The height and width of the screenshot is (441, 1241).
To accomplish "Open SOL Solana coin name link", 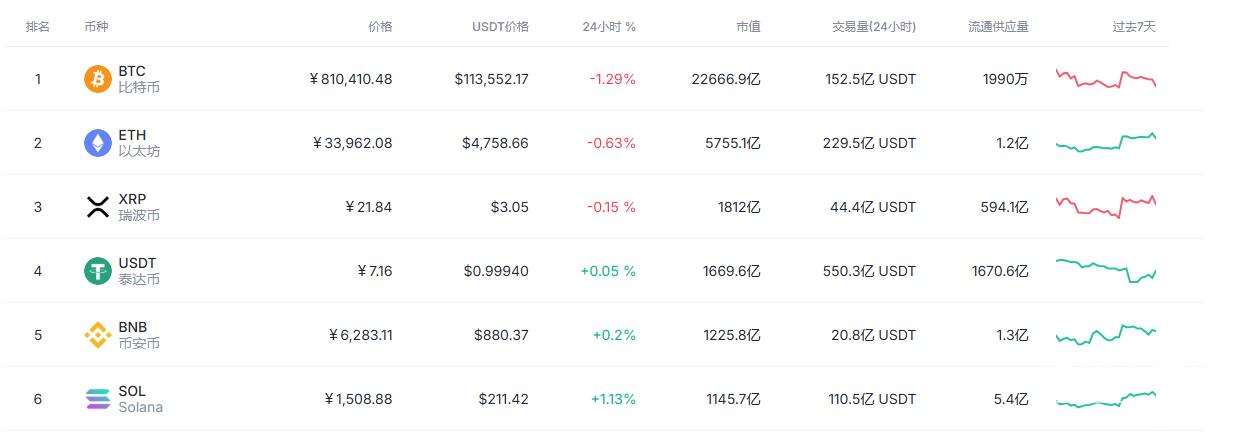I will (x=140, y=399).
